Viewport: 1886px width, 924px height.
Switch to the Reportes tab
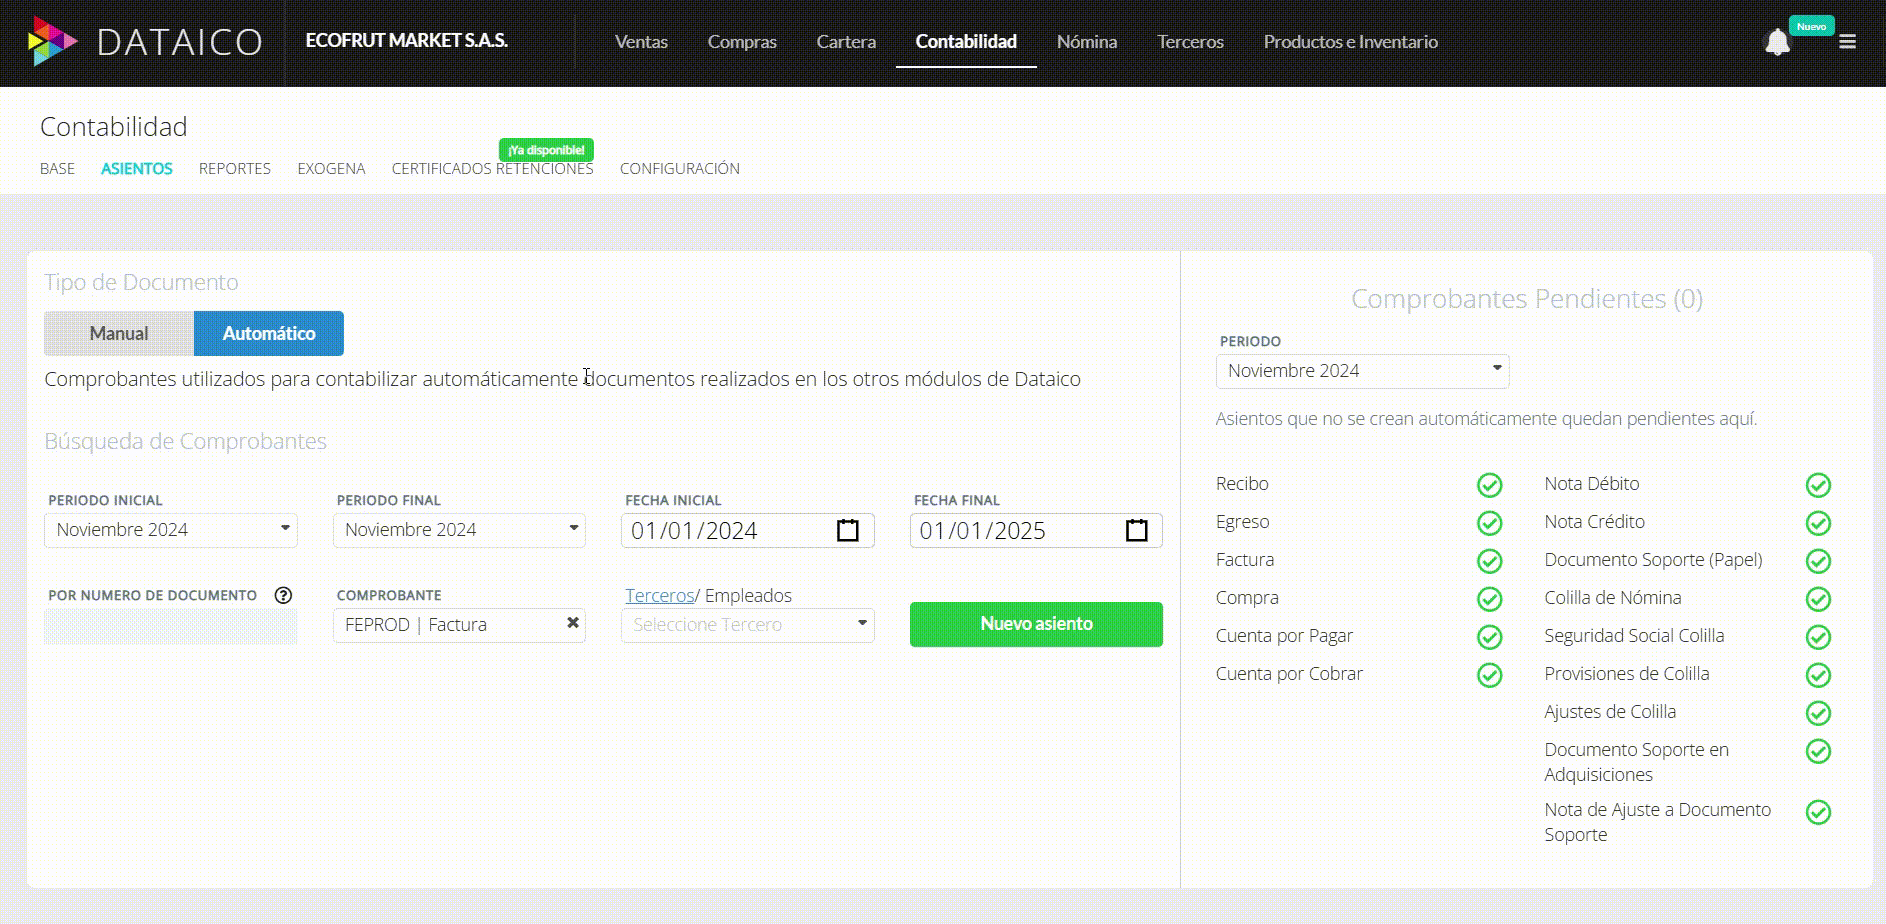click(234, 168)
